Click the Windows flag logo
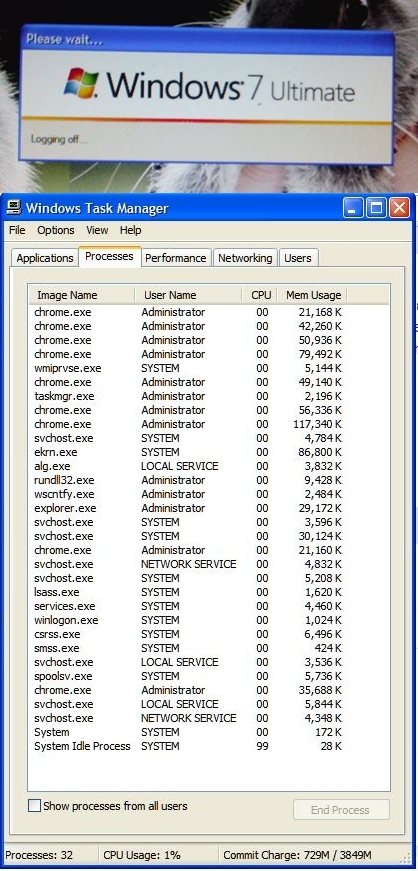Viewport: 418px width, 871px height. coord(82,84)
